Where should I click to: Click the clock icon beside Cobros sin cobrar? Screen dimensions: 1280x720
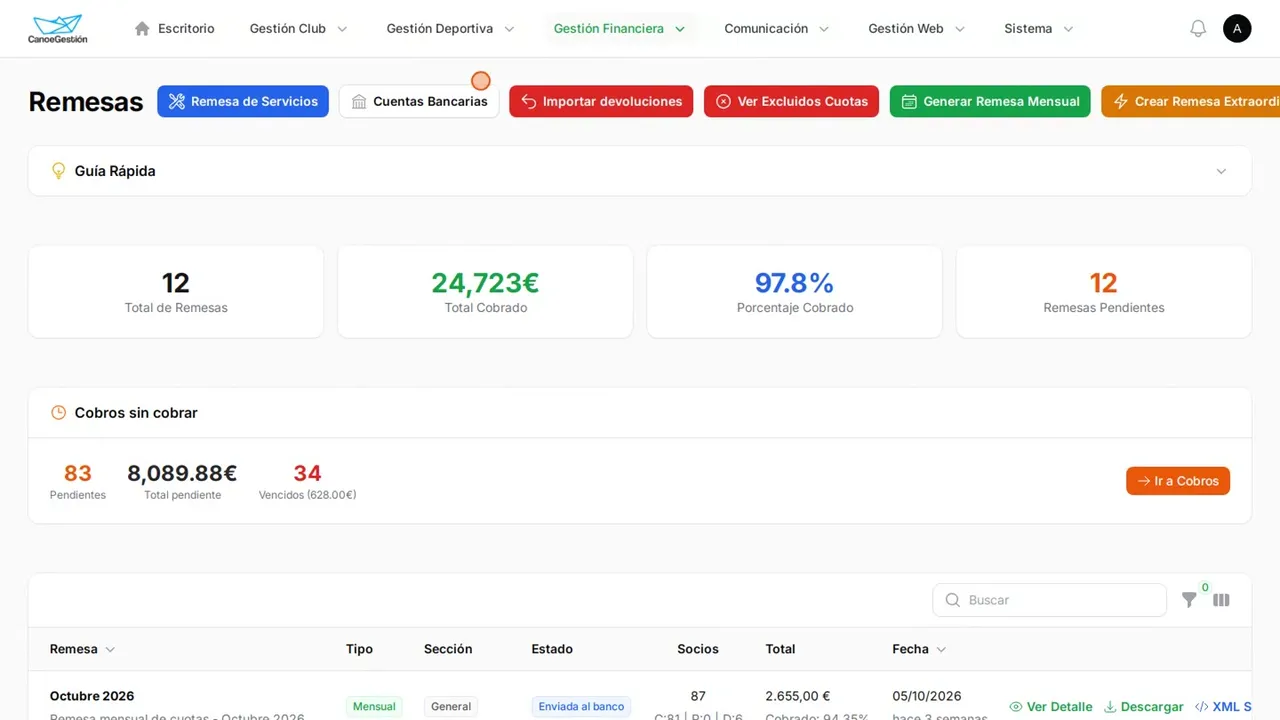point(58,413)
